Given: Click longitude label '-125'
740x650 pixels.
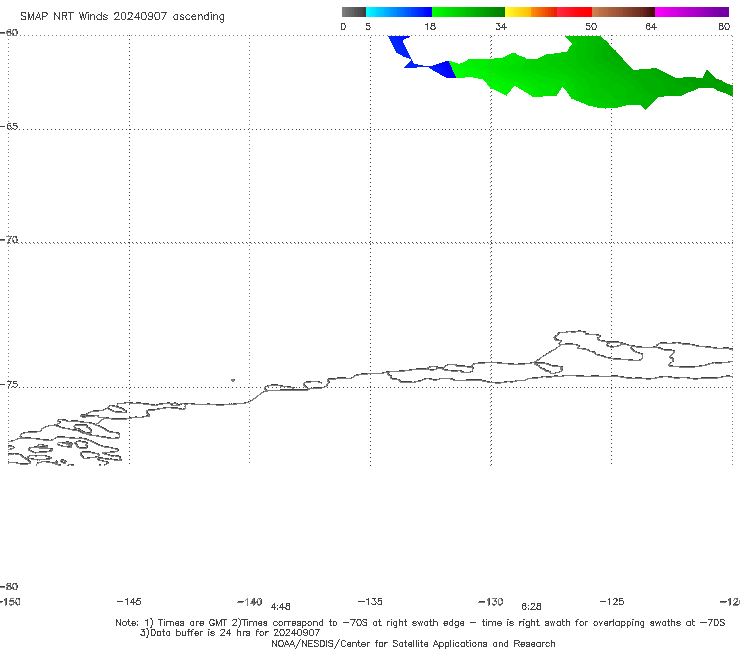Looking at the screenshot, I should coord(612,601).
